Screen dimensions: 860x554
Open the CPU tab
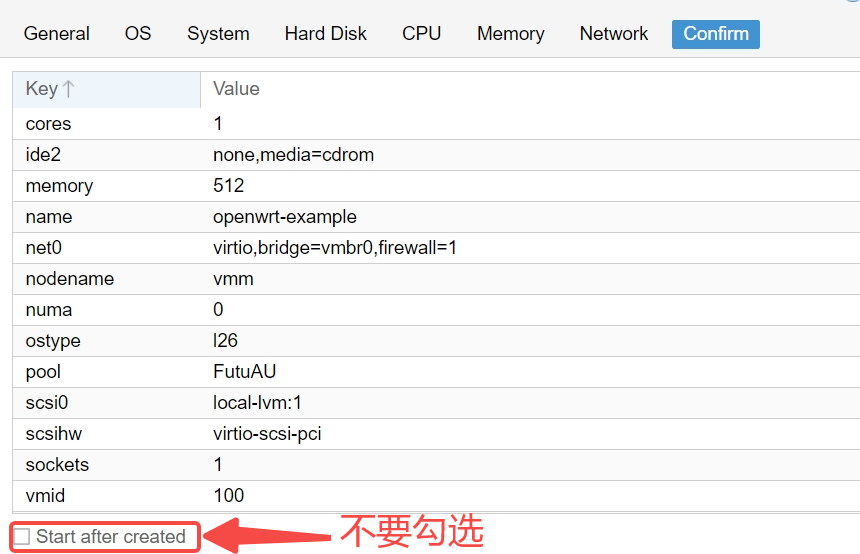point(421,34)
